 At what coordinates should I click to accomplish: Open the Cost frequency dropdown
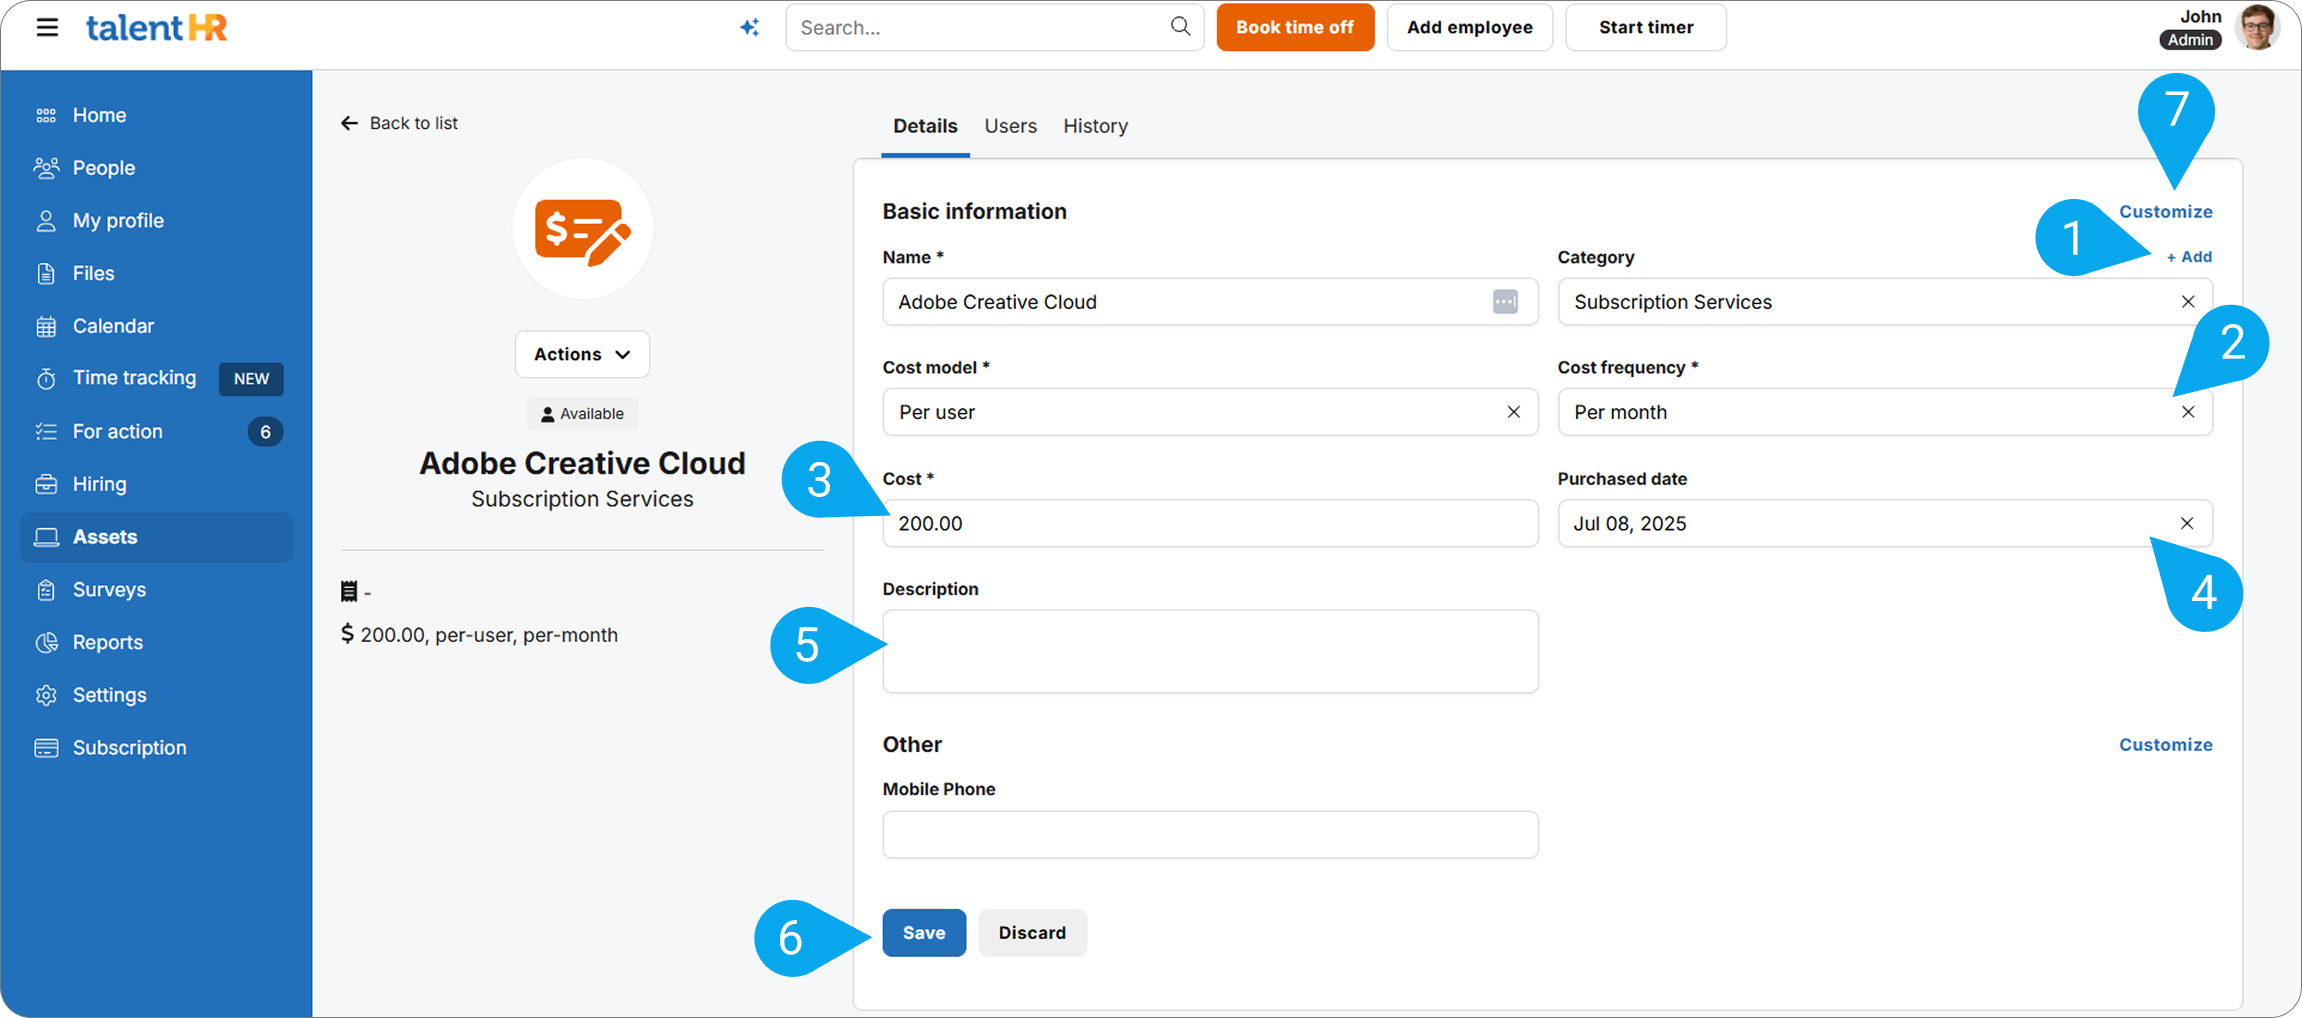1885,412
